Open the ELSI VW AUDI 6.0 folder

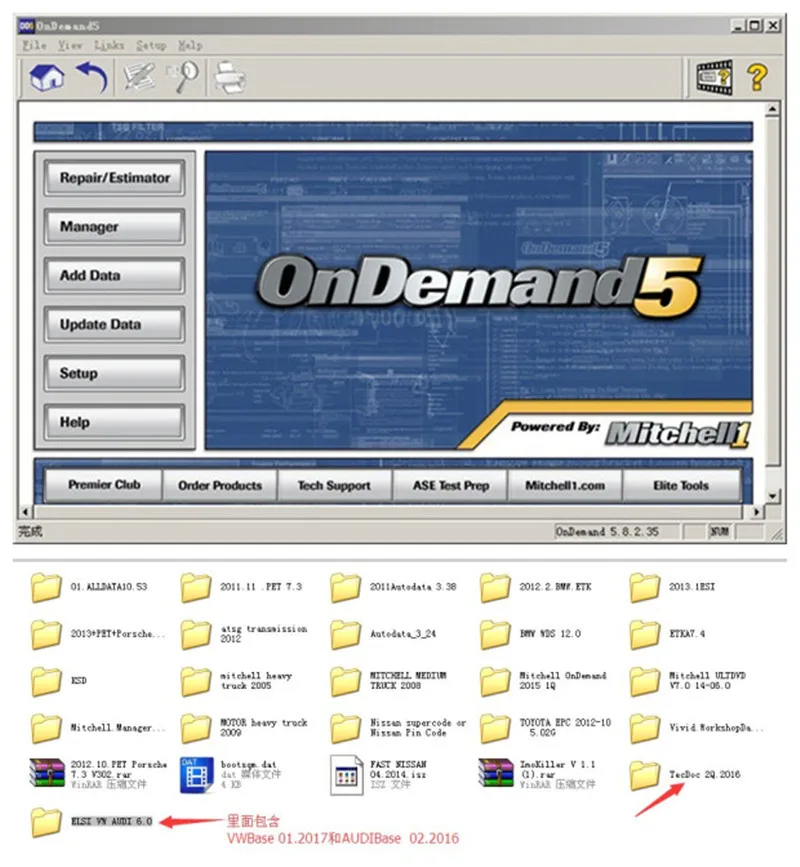pyautogui.click(x=92, y=822)
